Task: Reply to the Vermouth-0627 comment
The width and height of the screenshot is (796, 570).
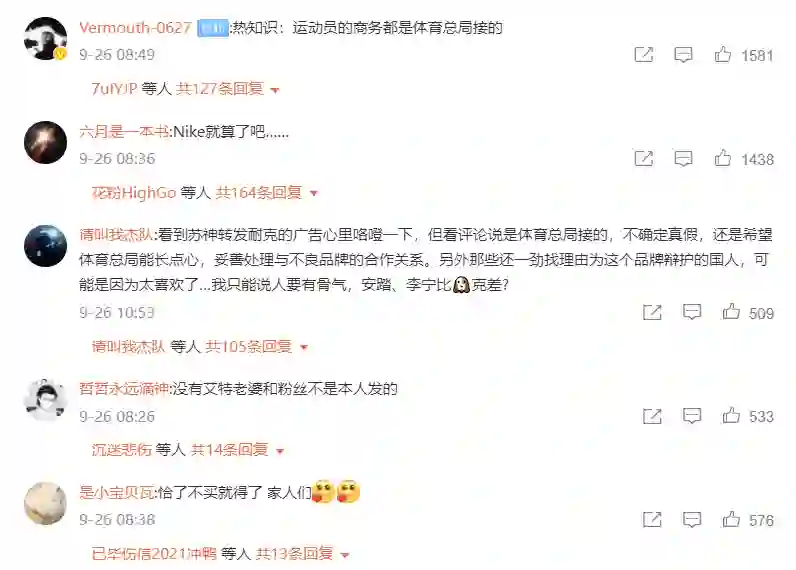Action: click(x=683, y=54)
